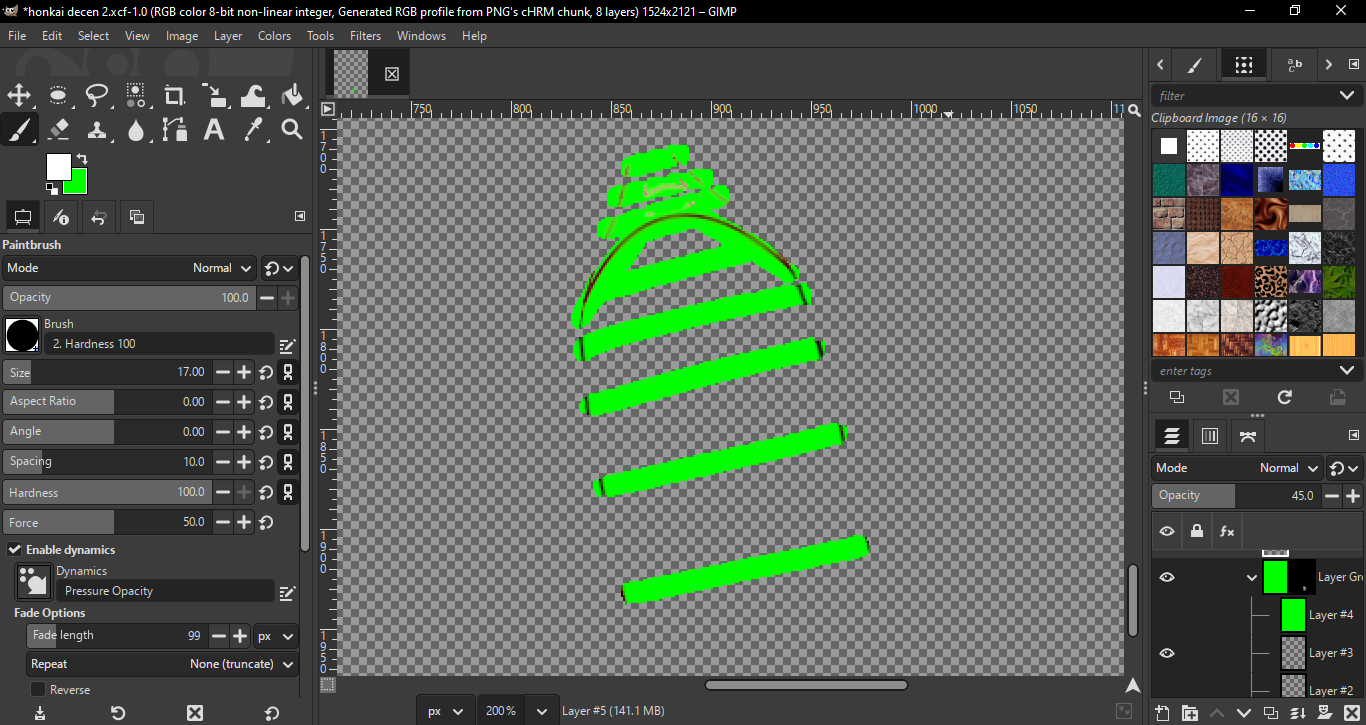Switch to the Brushes dock tab
The height and width of the screenshot is (725, 1366).
[1194, 65]
